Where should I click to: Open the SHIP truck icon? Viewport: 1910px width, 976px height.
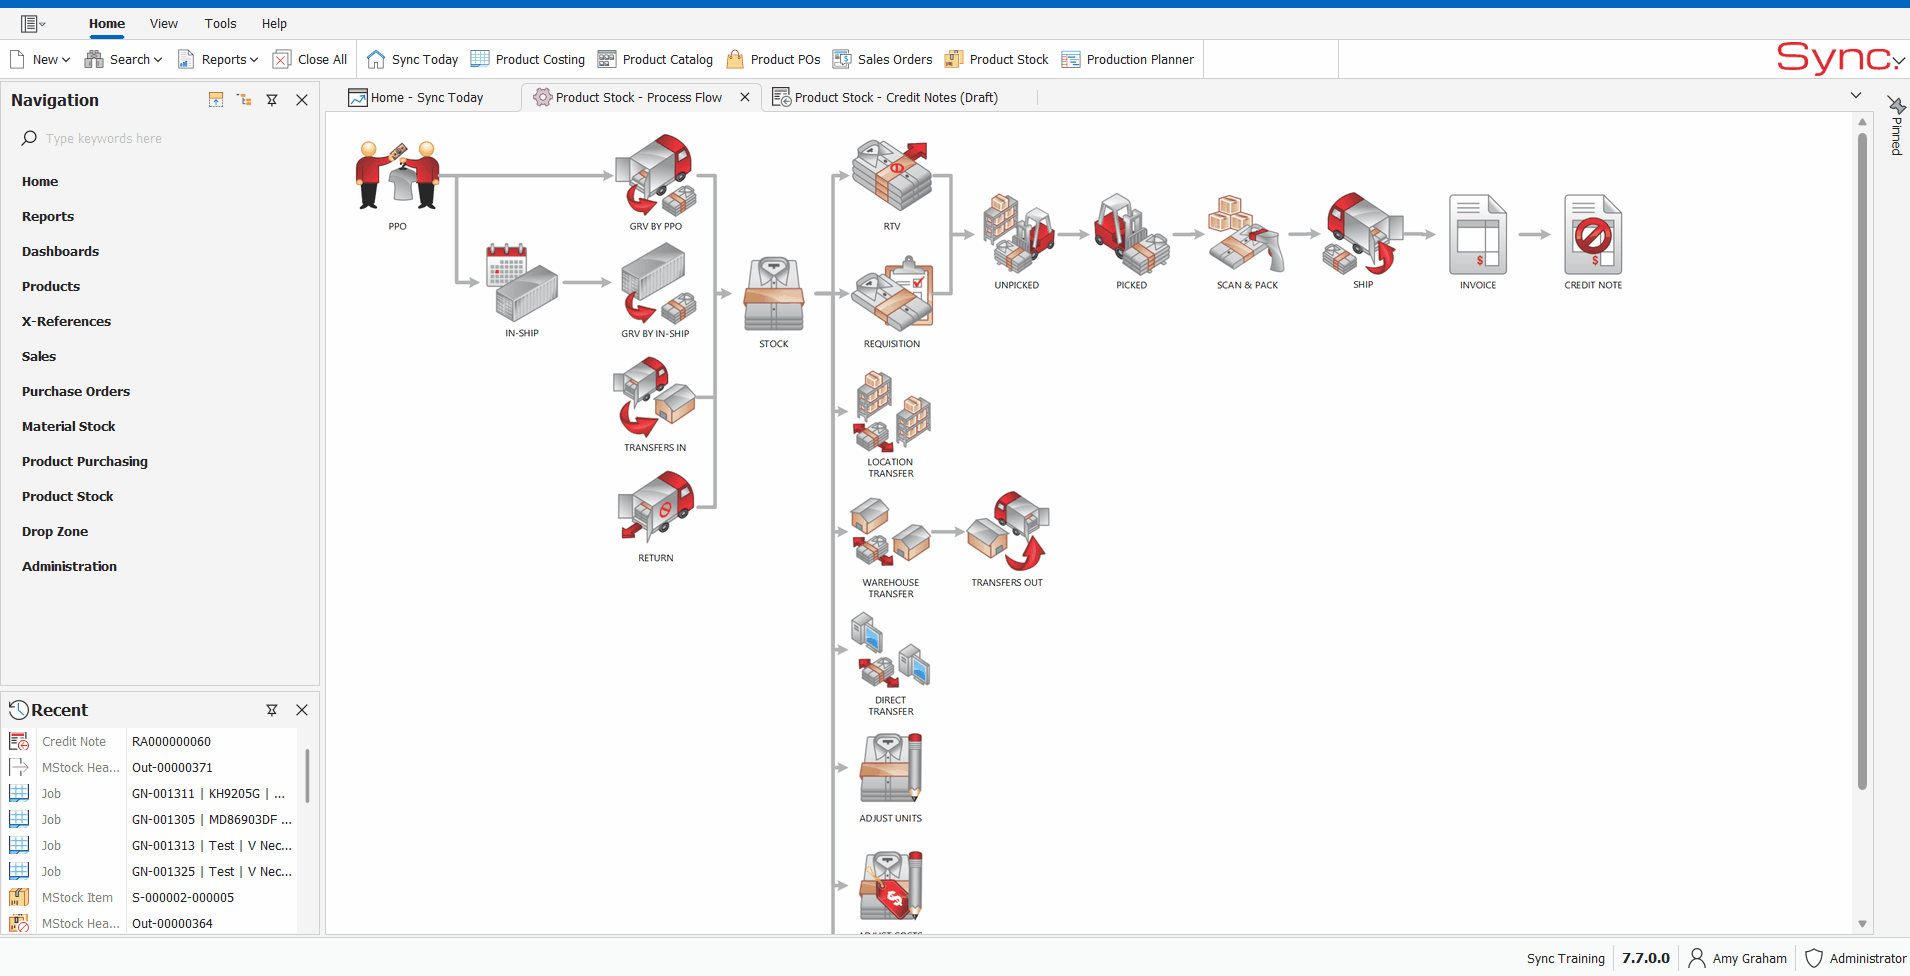(x=1363, y=234)
